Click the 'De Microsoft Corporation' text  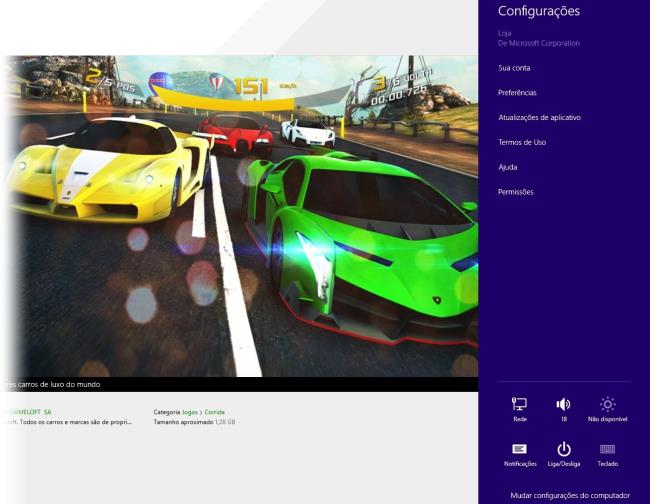point(538,43)
